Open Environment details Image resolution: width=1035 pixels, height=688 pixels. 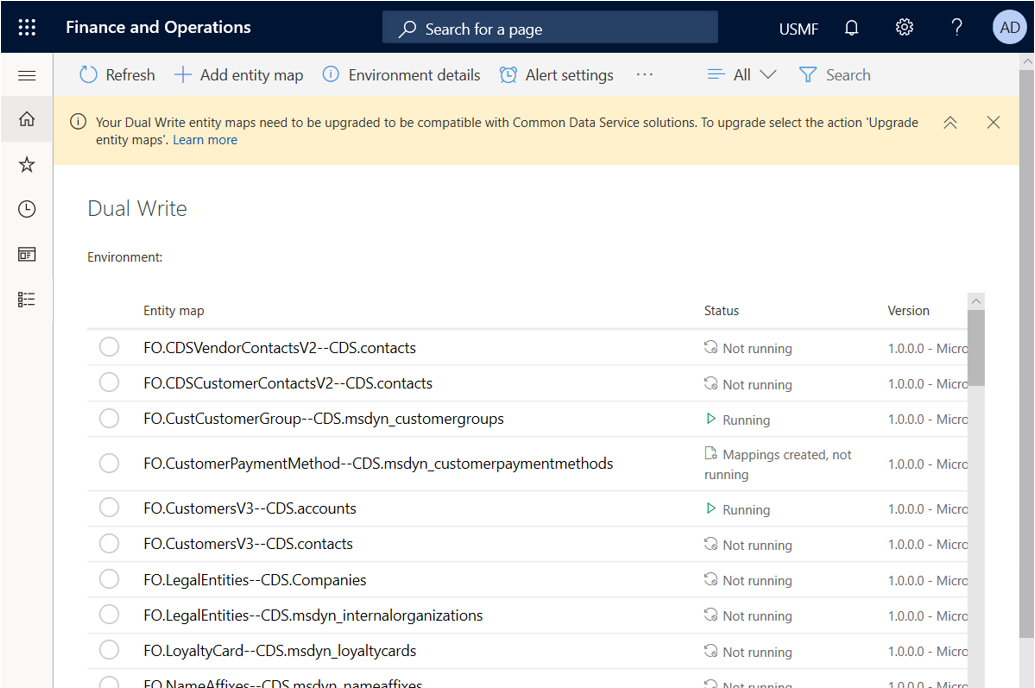coord(401,75)
